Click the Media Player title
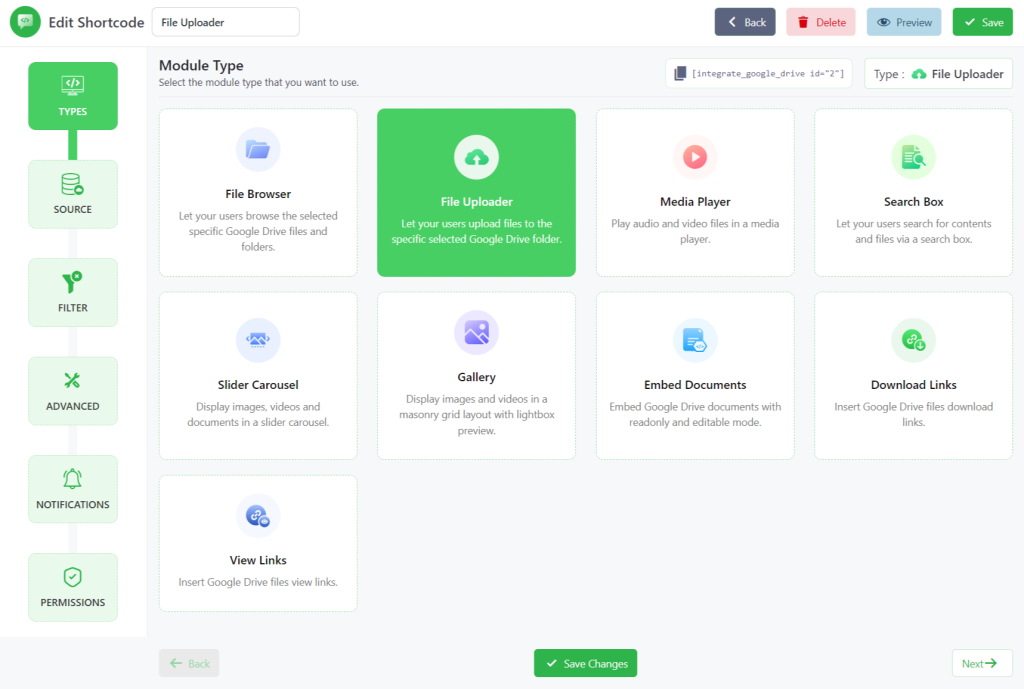 point(695,202)
